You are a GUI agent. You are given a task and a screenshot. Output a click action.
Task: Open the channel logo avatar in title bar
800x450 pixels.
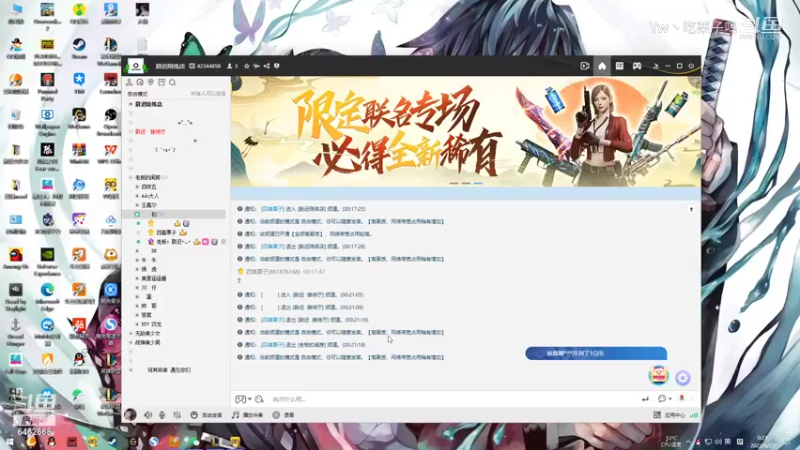(136, 66)
